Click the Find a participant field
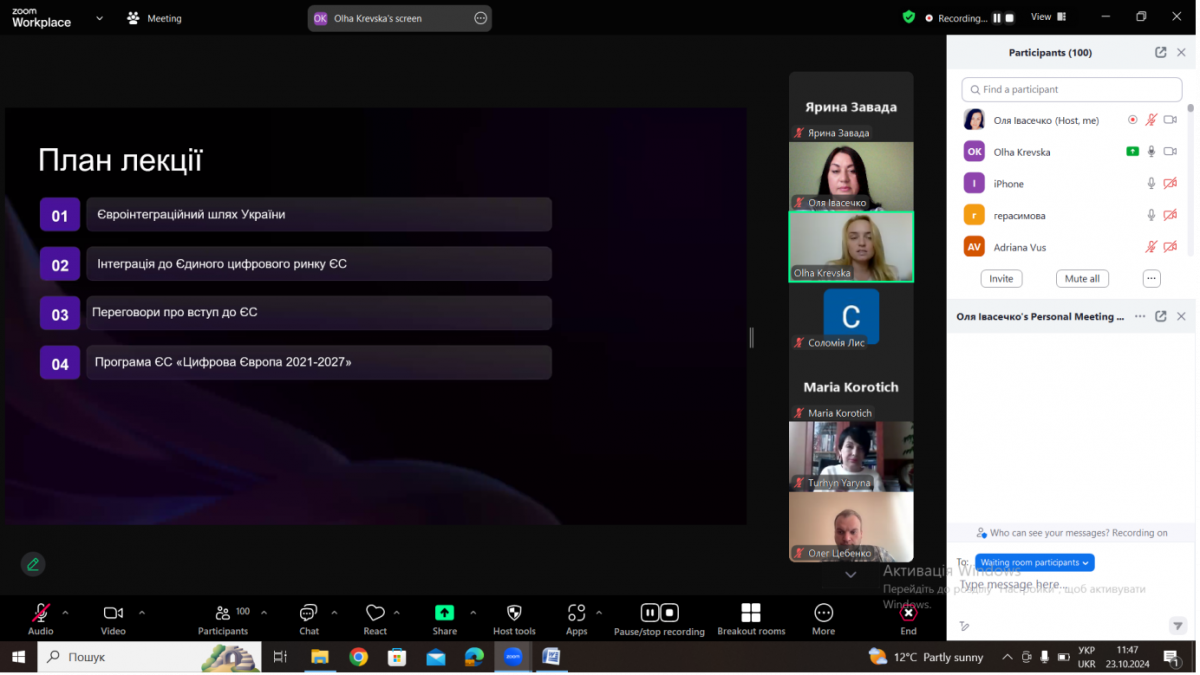 coord(1071,89)
